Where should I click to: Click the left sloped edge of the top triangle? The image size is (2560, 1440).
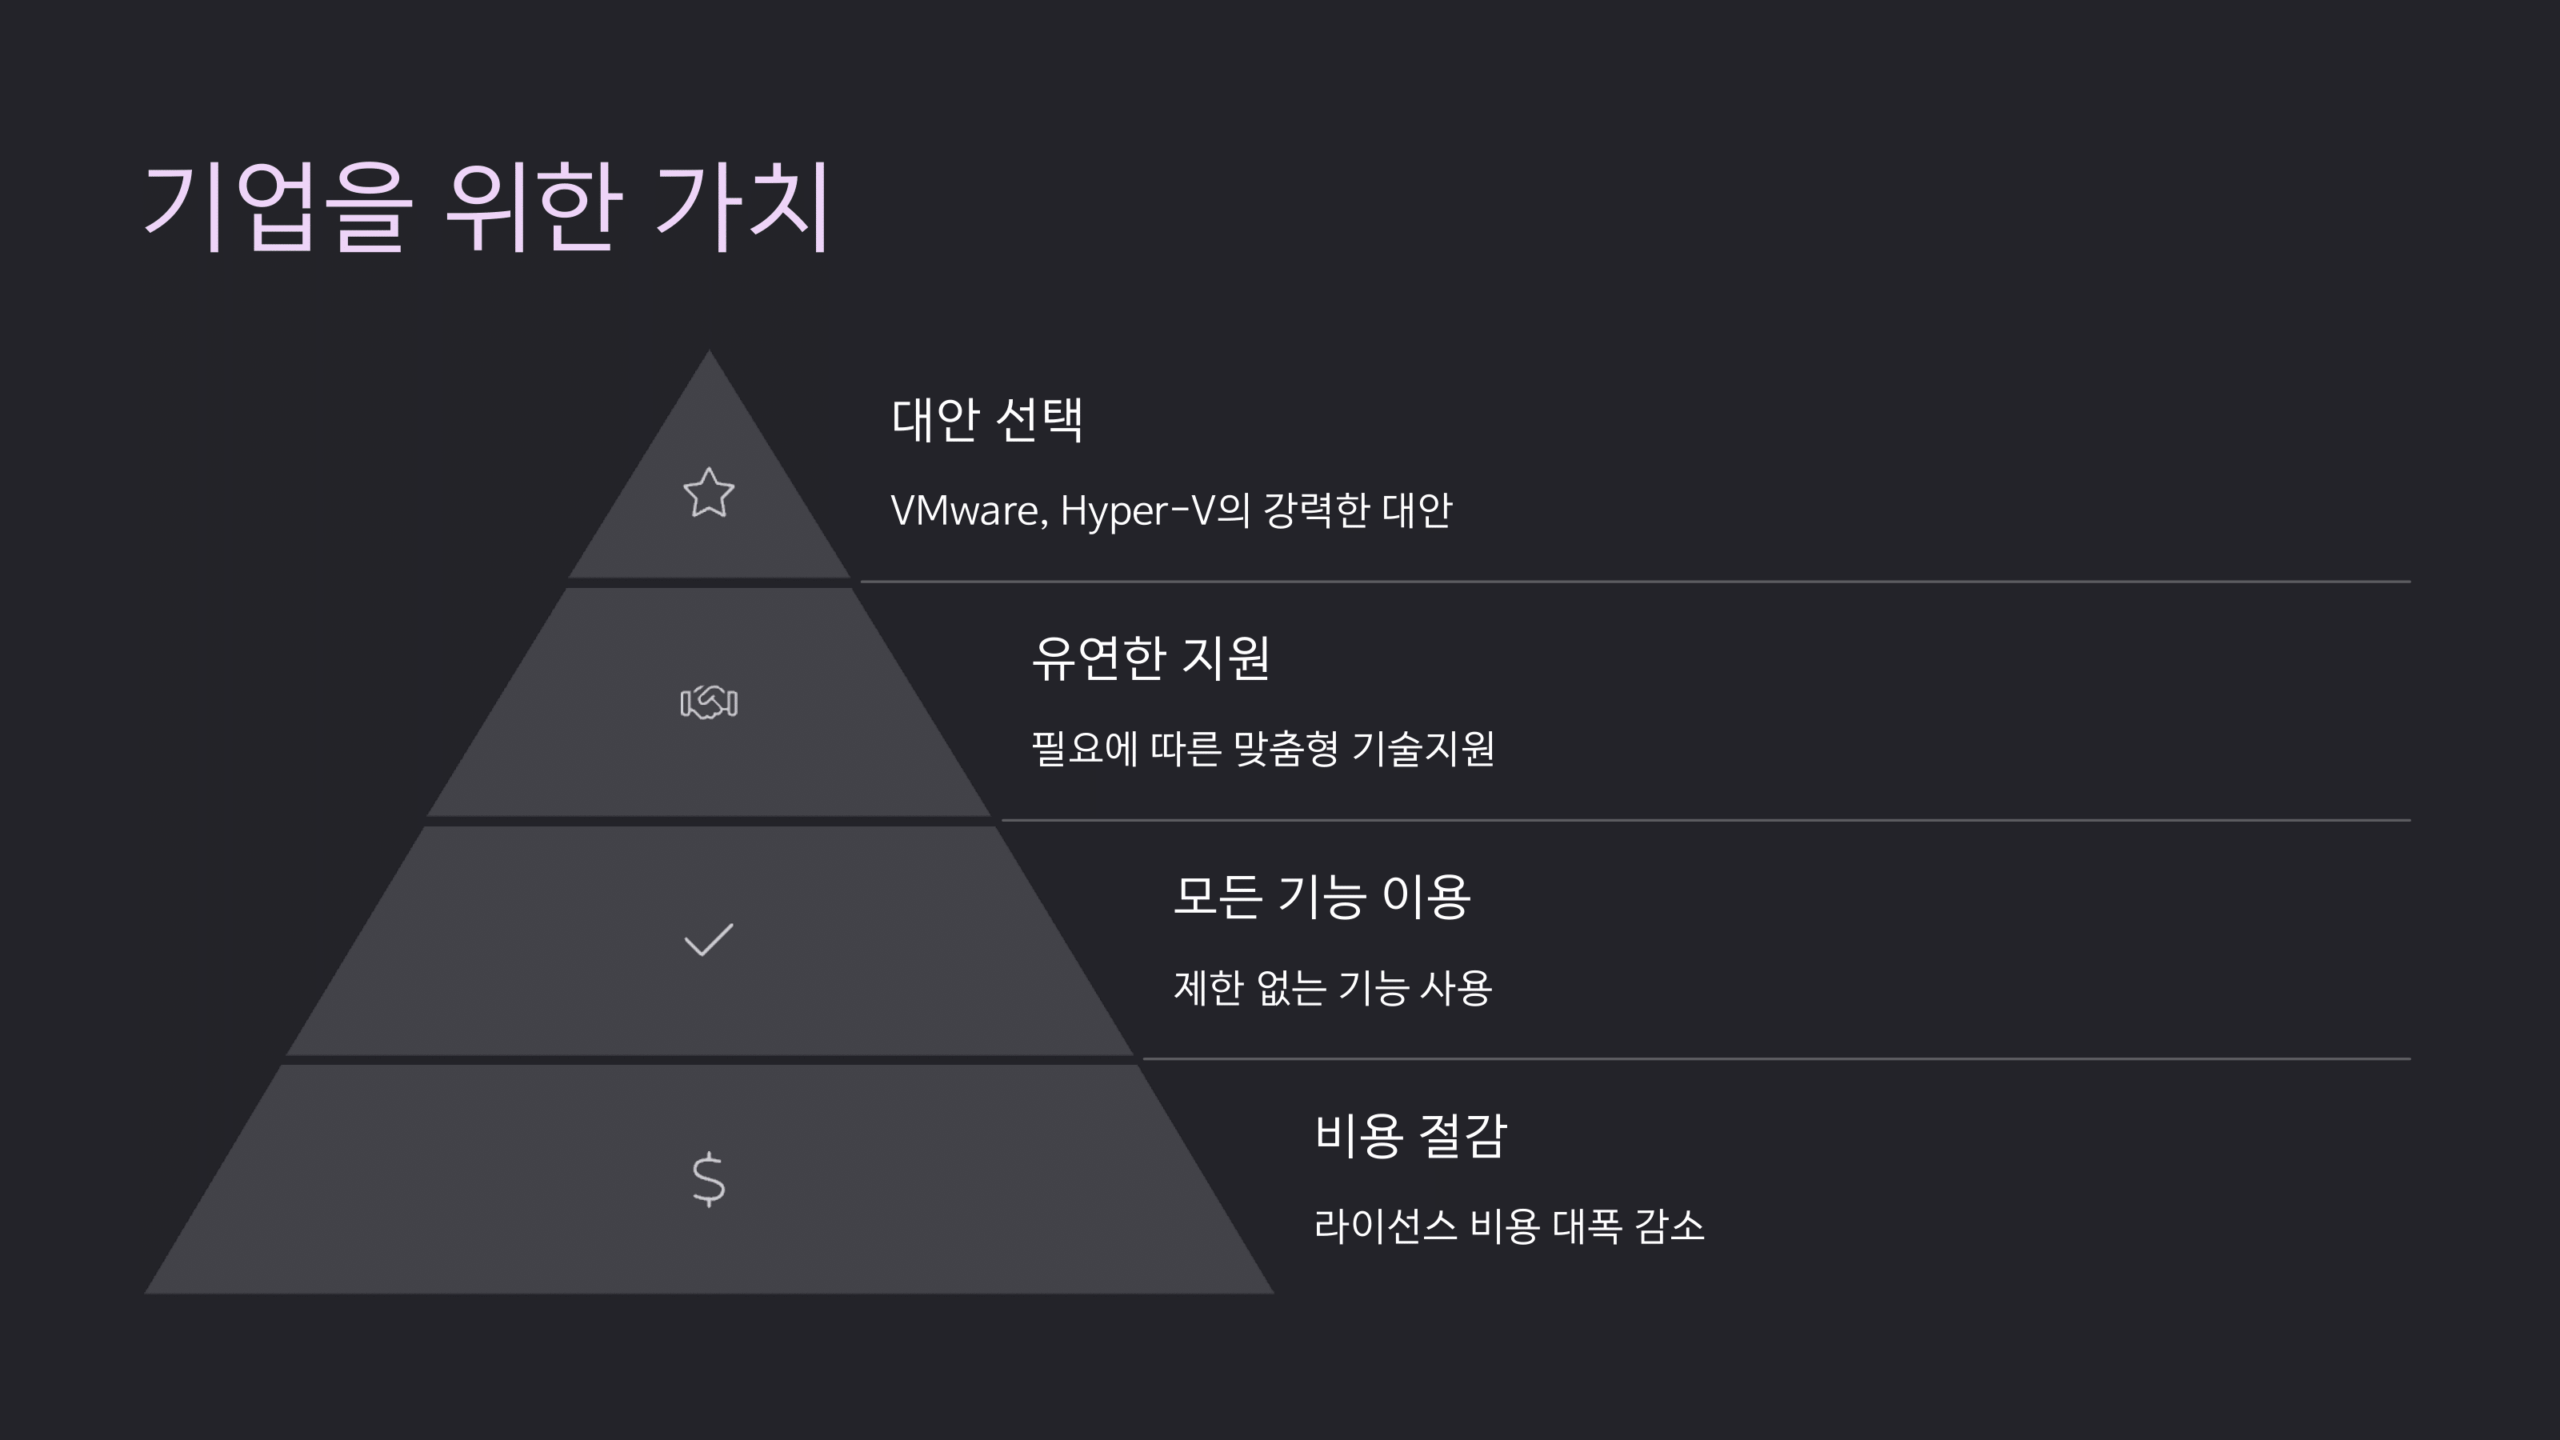tap(640, 462)
